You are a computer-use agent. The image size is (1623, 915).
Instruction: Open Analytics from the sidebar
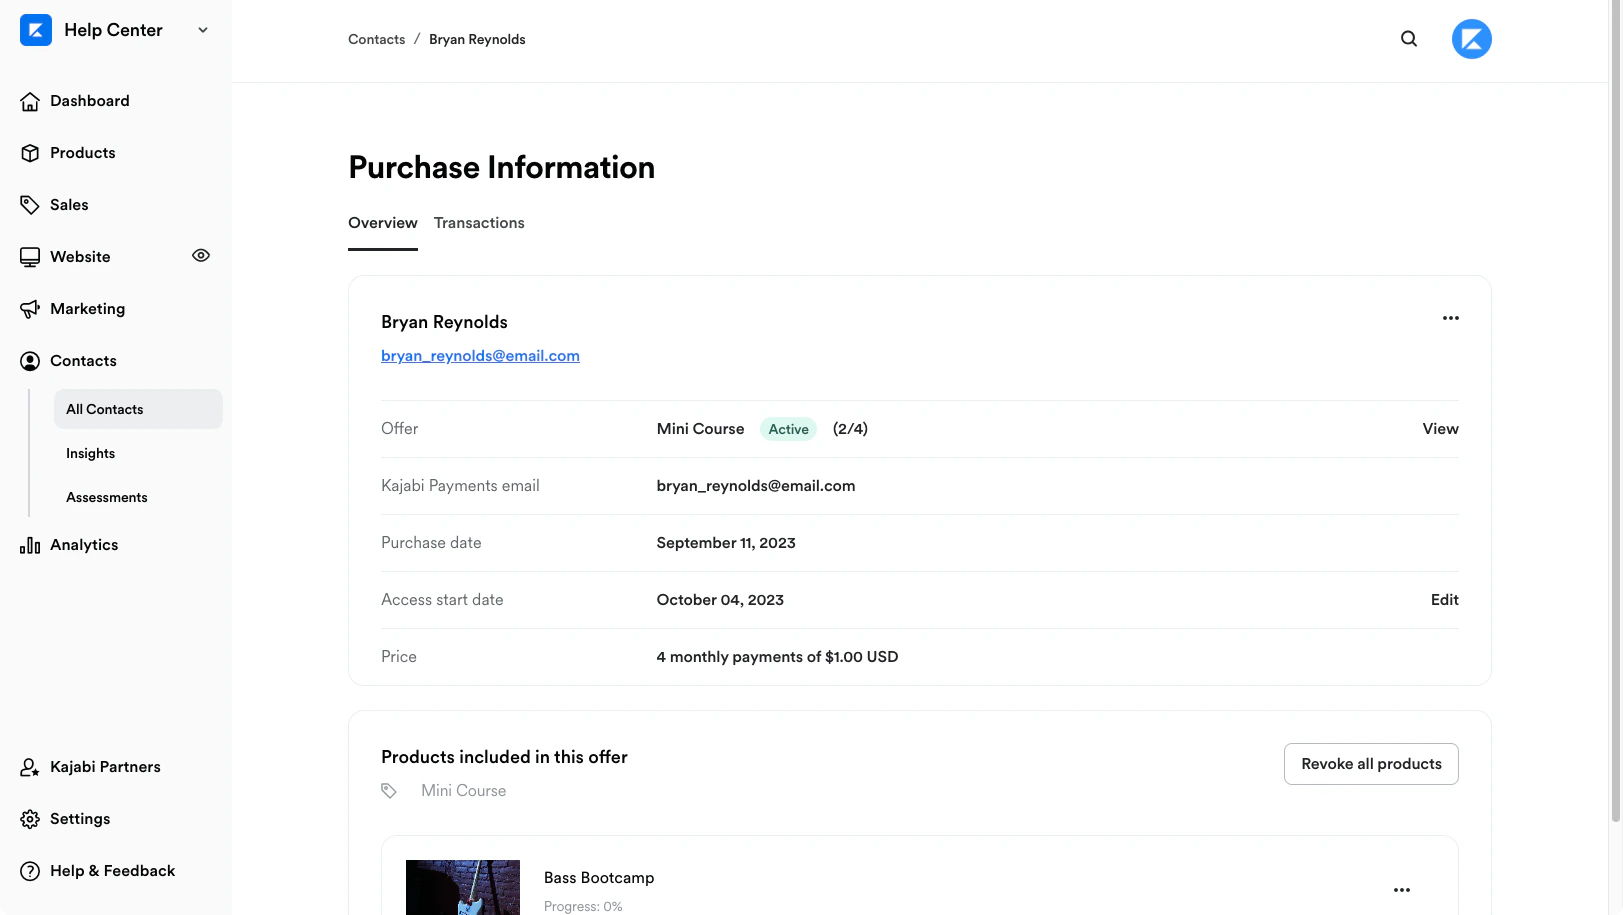coord(84,544)
